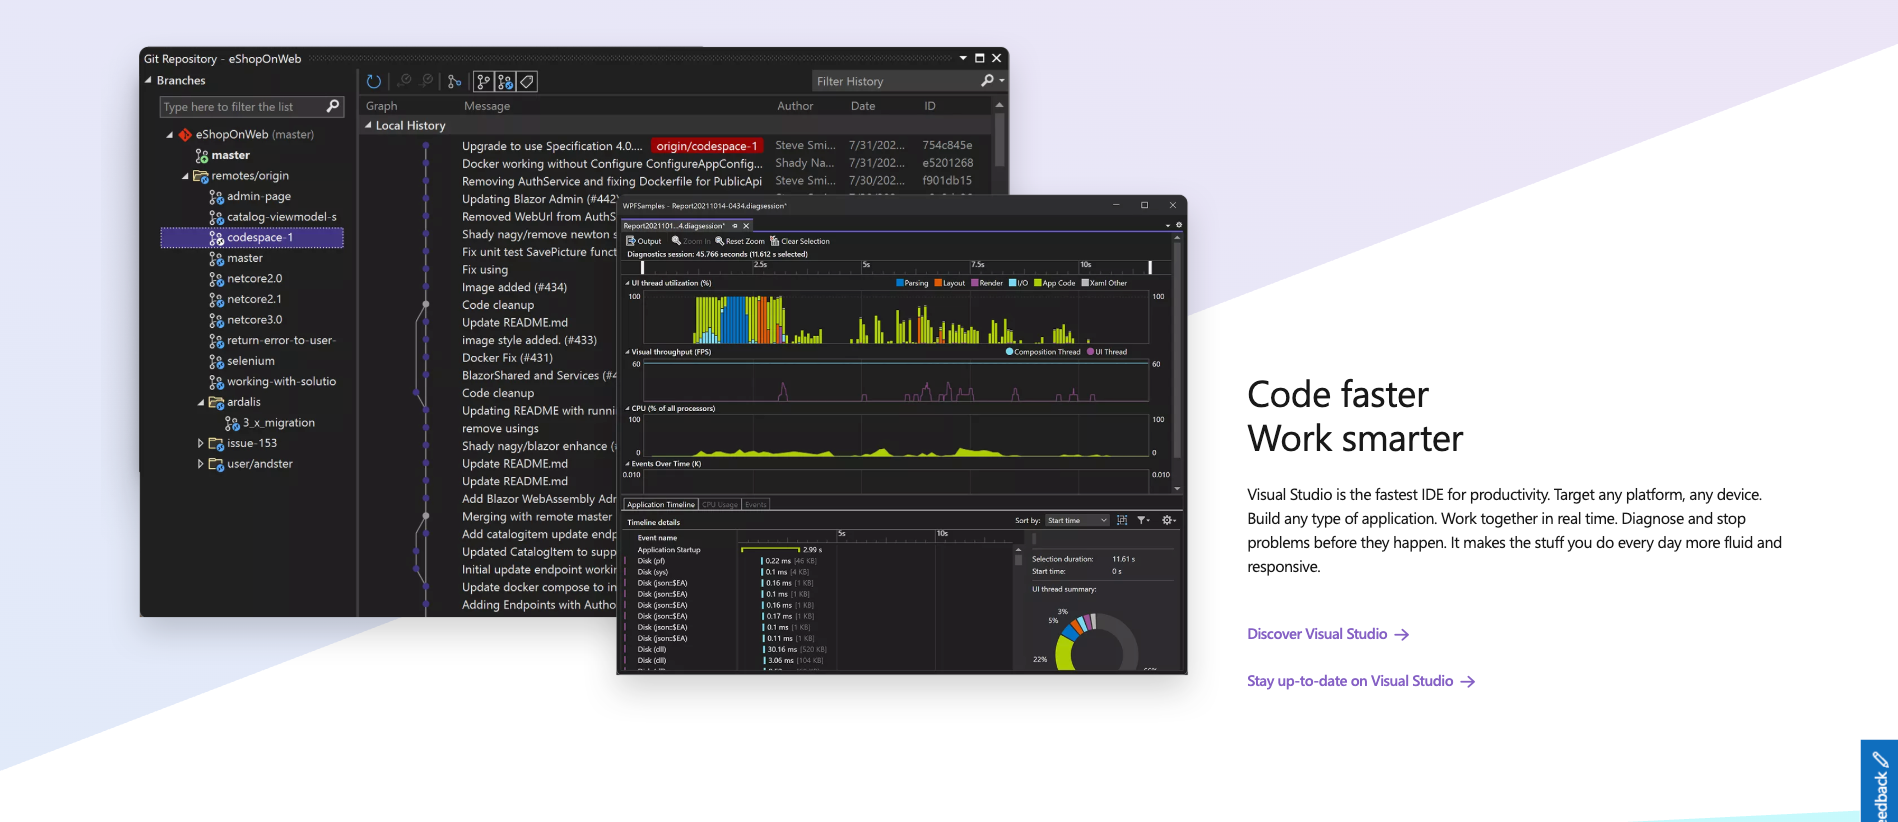Select the local master branch

pos(230,155)
